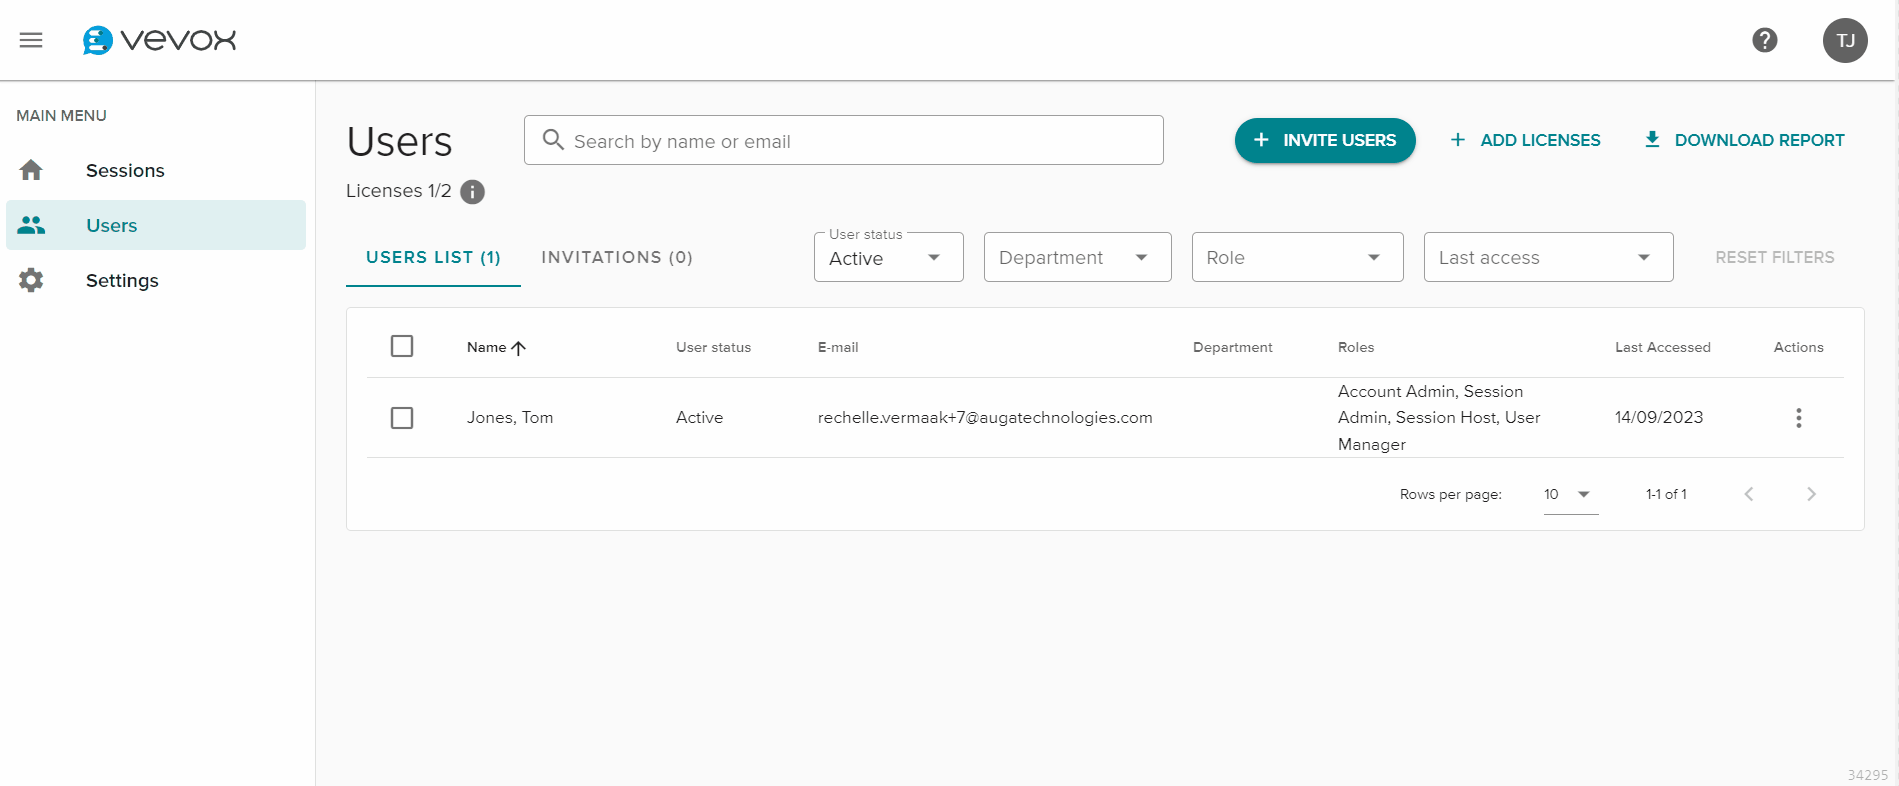Tick the checkbox for Jones, Tom

pos(402,418)
